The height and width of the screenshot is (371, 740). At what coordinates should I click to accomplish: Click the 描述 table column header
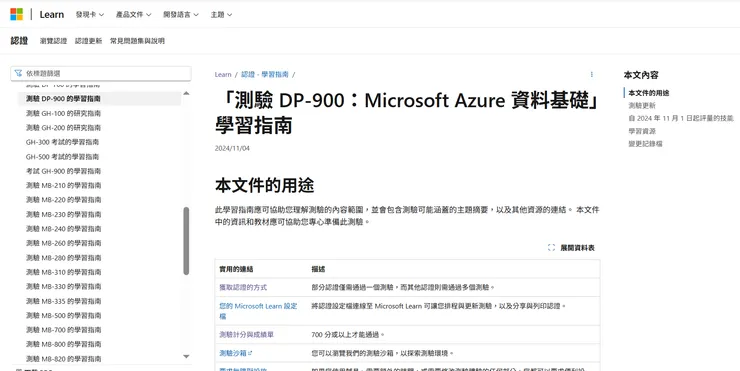tap(318, 269)
